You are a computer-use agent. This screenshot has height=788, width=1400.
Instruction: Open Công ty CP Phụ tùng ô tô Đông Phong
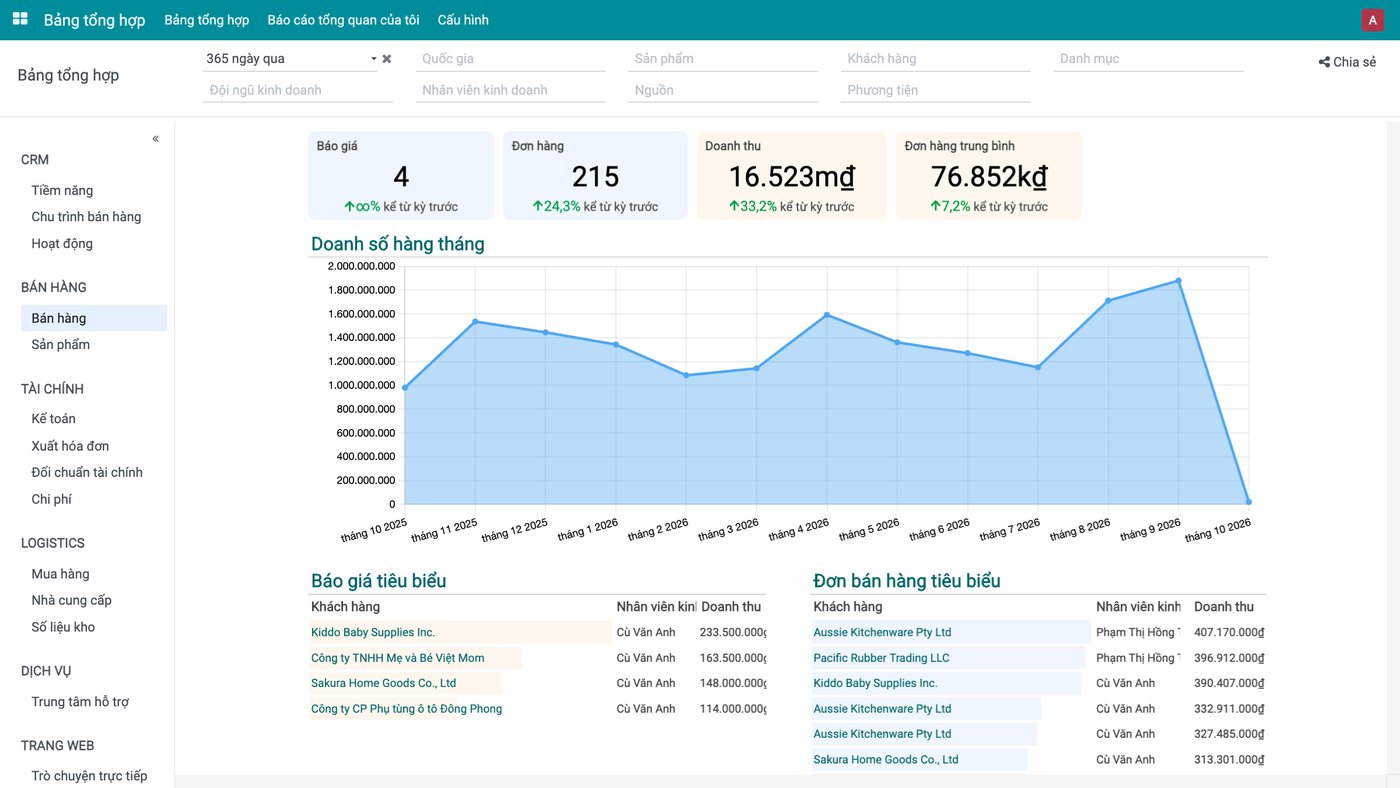point(407,709)
